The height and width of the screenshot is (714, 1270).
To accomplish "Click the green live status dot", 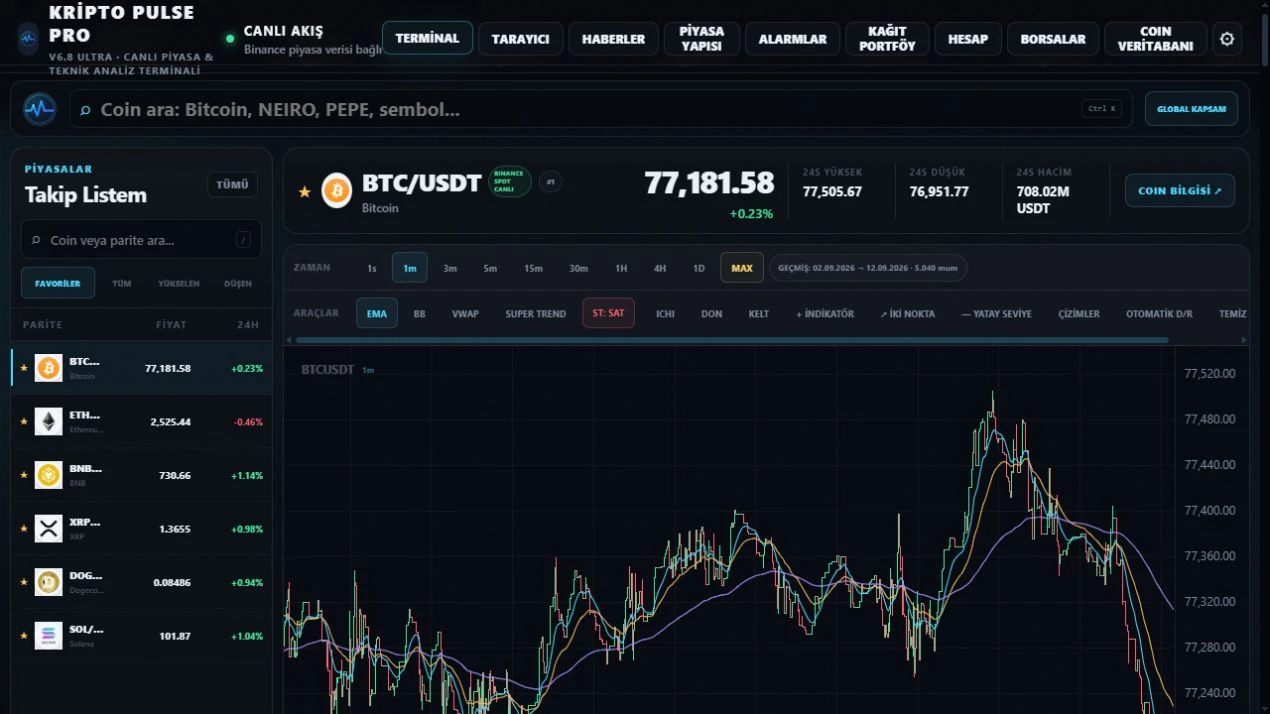I will 230,39.
